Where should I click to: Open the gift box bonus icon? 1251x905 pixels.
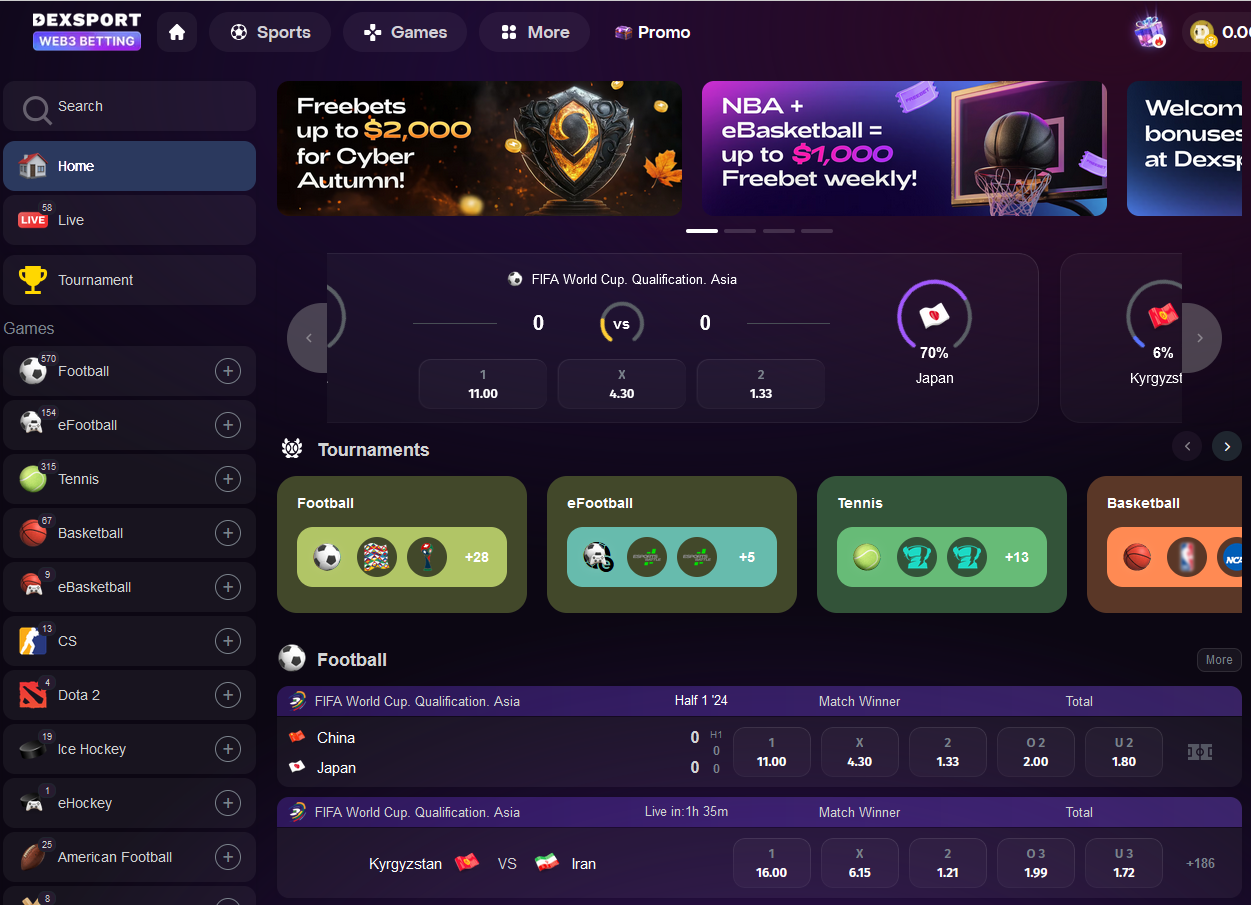point(1150,32)
